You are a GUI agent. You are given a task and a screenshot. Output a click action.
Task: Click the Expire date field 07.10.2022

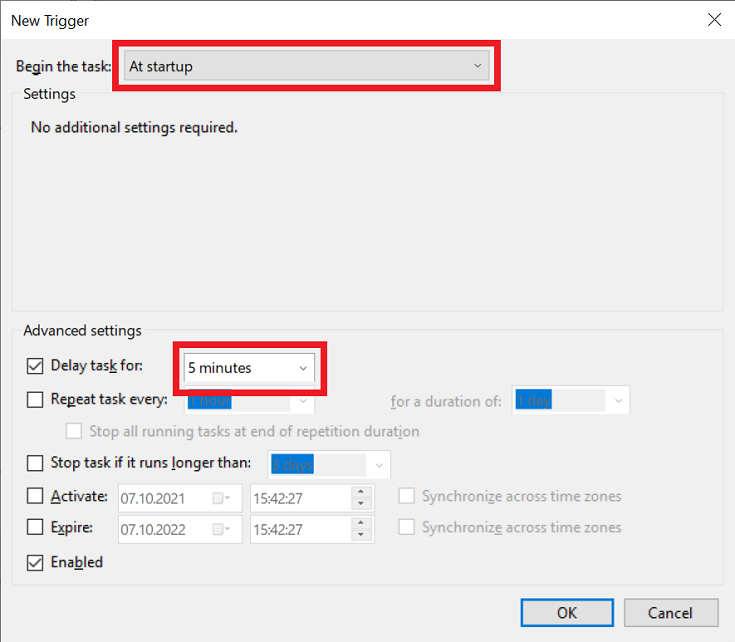click(180, 530)
